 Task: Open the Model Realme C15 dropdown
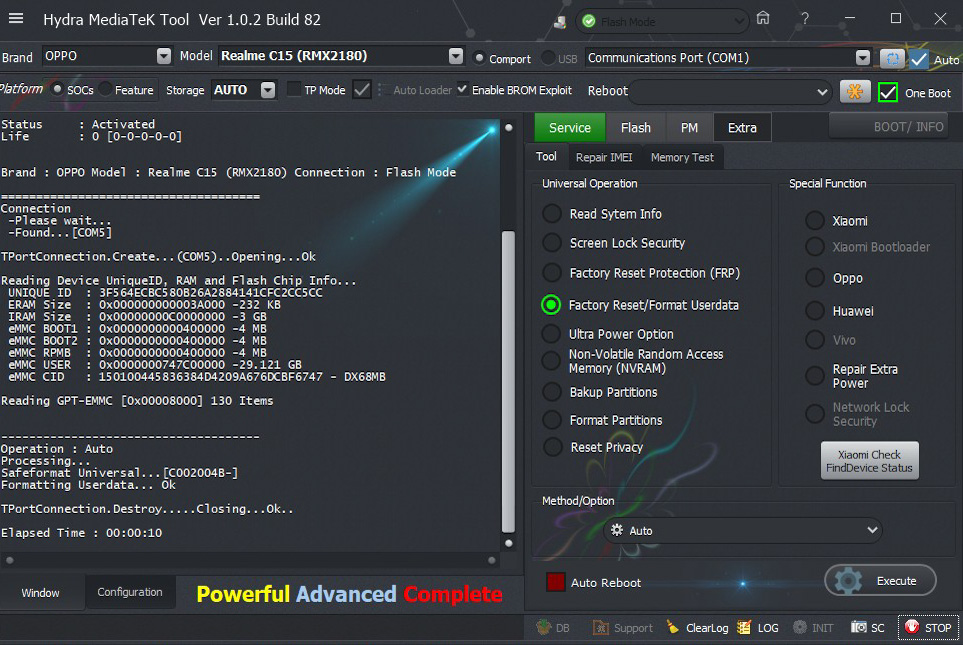click(456, 57)
